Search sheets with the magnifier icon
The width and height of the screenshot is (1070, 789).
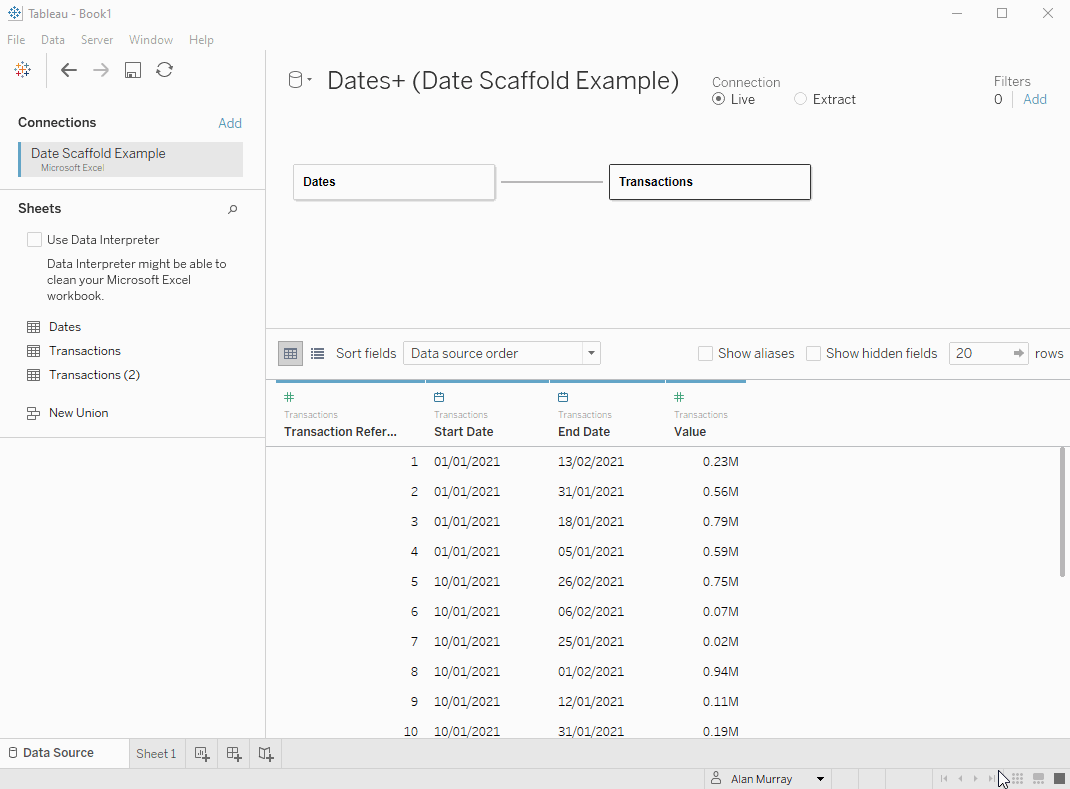232,210
